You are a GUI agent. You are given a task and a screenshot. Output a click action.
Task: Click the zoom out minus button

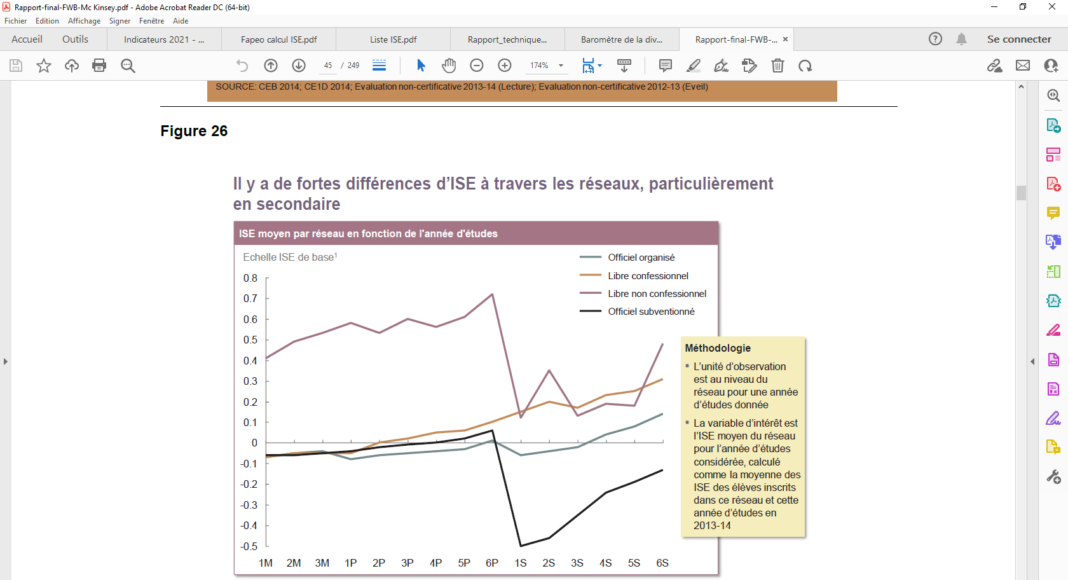(477, 65)
